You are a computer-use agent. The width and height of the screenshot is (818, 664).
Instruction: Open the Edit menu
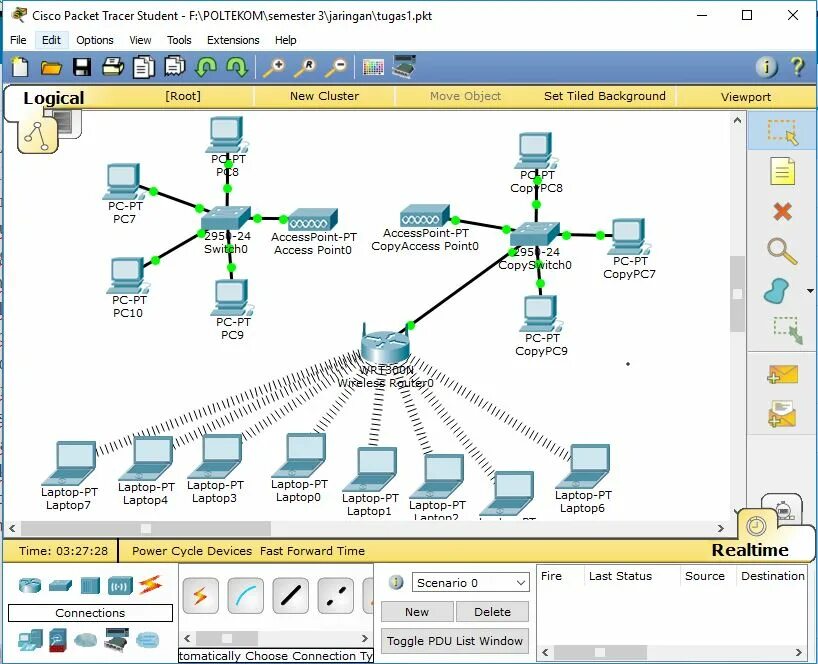tap(51, 40)
